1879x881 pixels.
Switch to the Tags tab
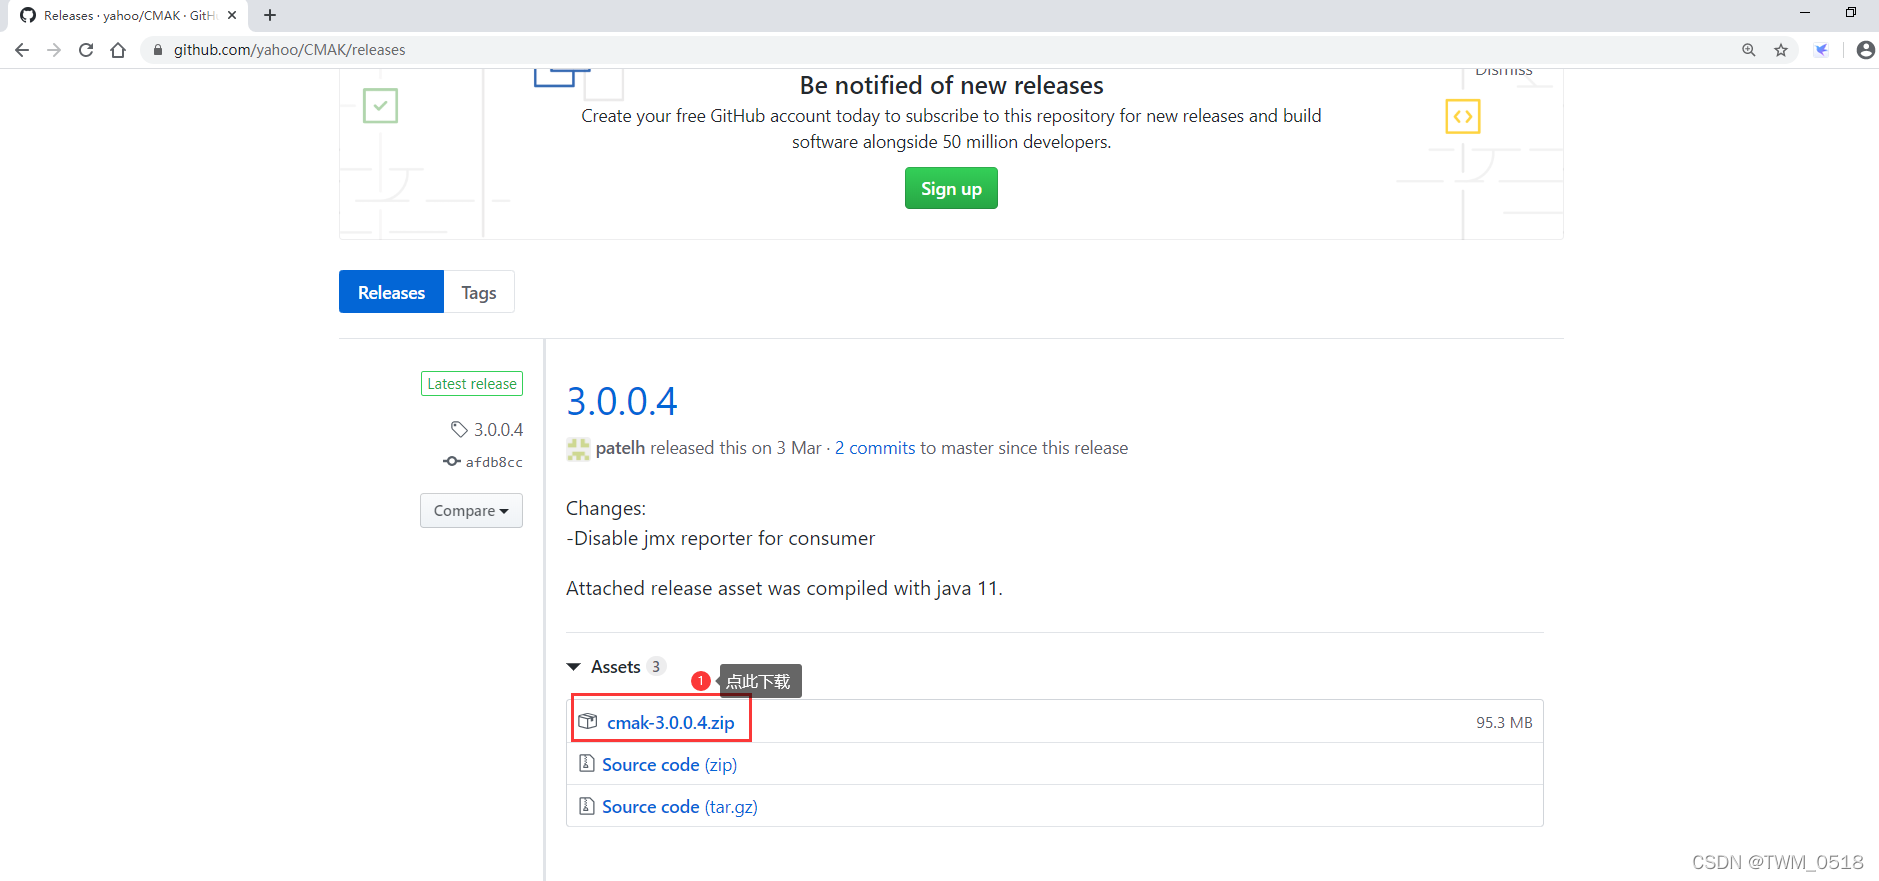(x=479, y=292)
